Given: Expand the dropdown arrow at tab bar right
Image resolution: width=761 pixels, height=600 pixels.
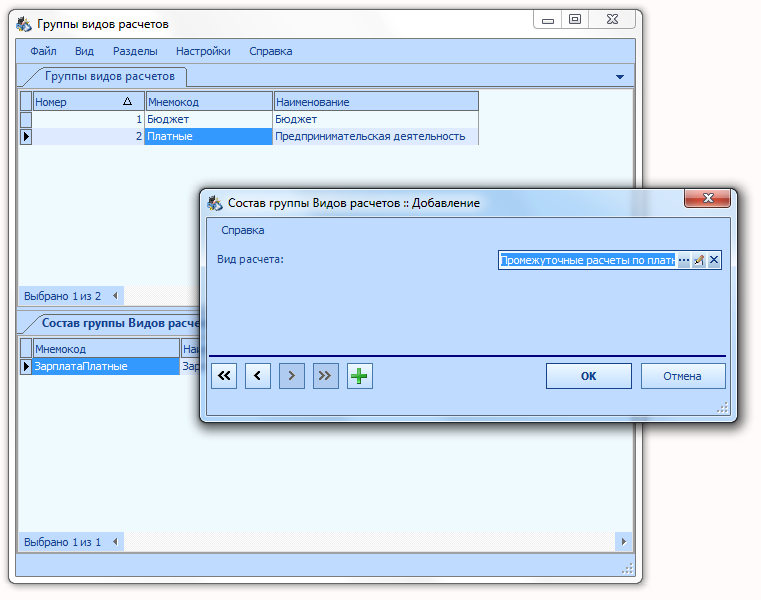Looking at the screenshot, I should [x=620, y=77].
